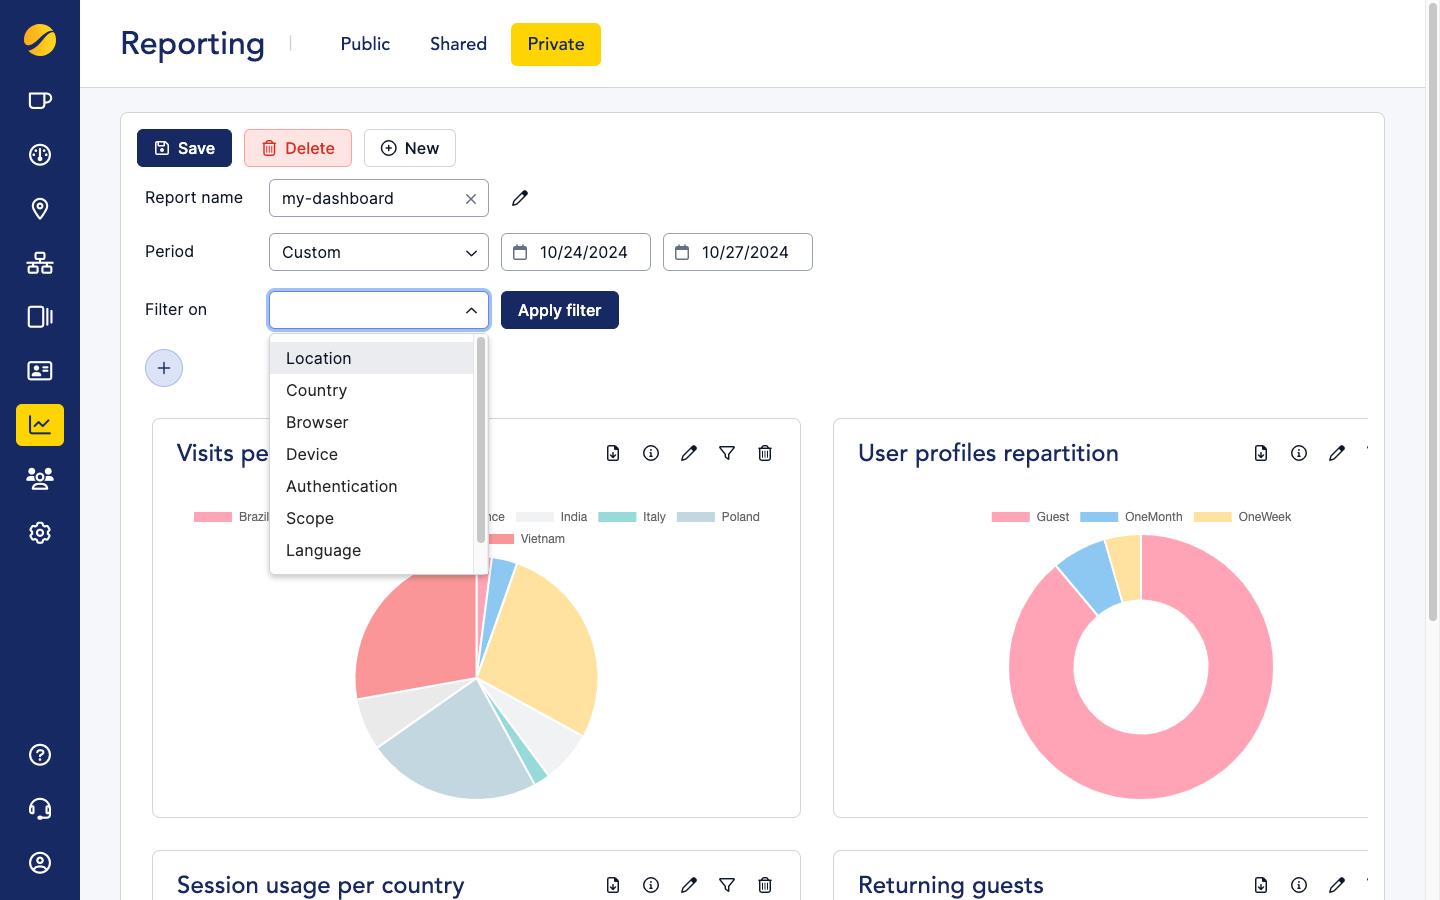This screenshot has height=900, width=1440.
Task: Open the headset support icon
Action: [39, 808]
